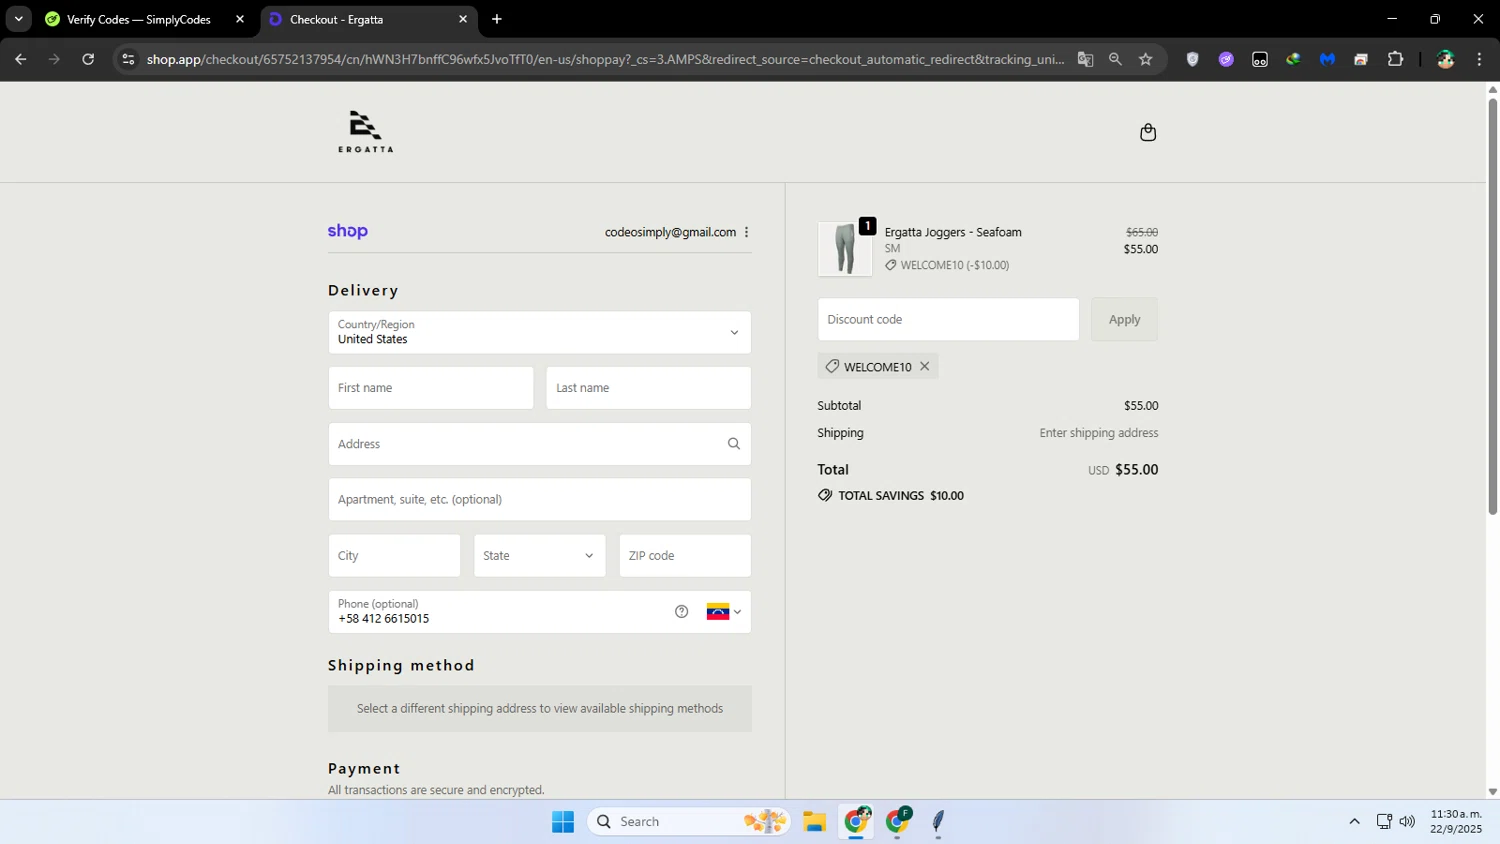
Task: Close the Verify Codes — SimplyCodes tab
Action: tap(240, 19)
